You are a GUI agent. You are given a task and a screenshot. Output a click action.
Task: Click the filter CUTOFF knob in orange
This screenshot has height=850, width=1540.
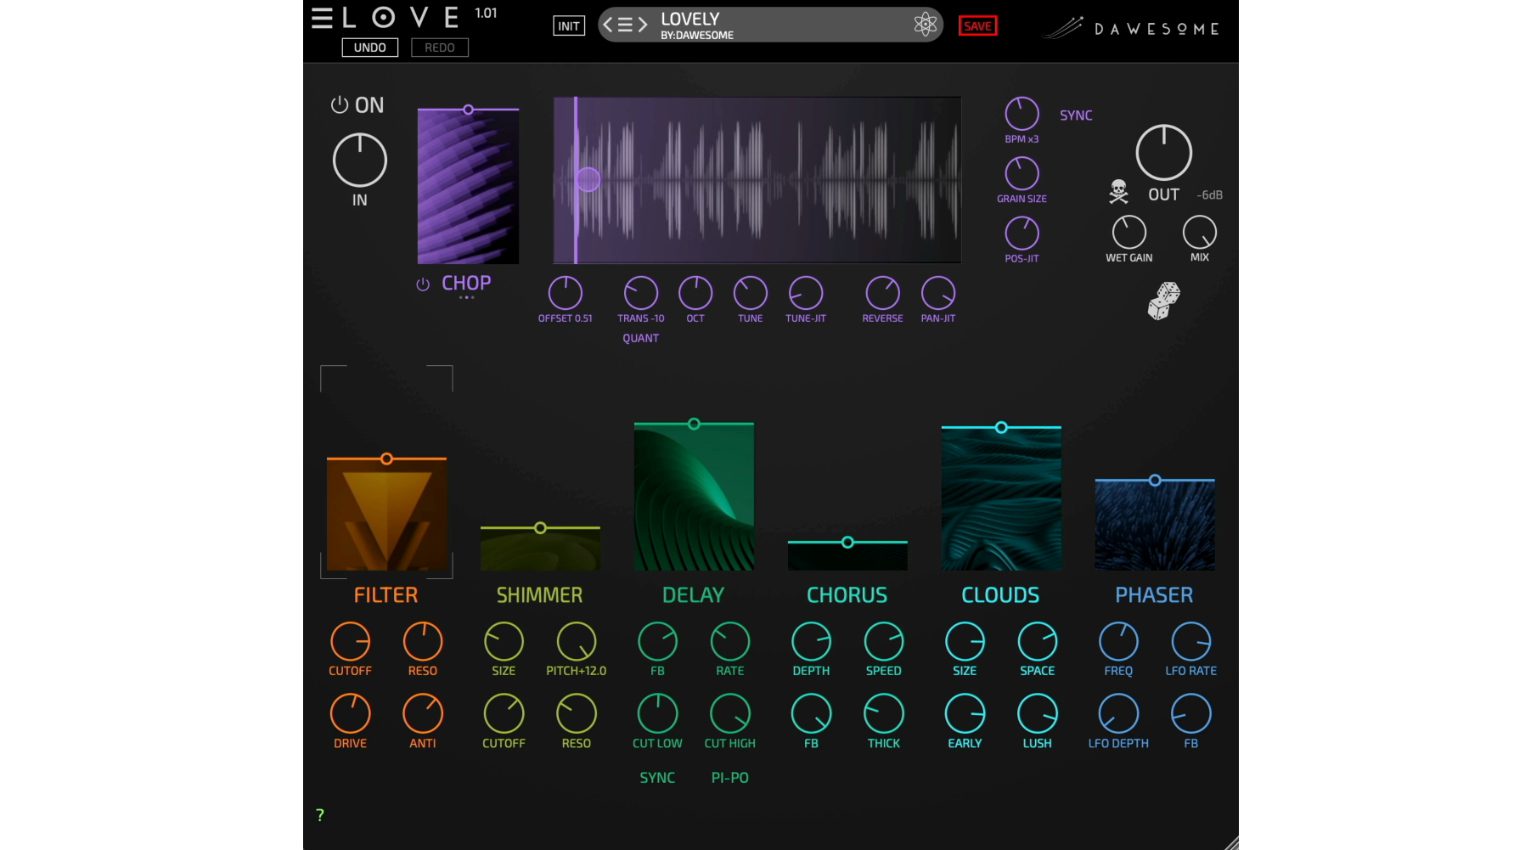point(350,642)
